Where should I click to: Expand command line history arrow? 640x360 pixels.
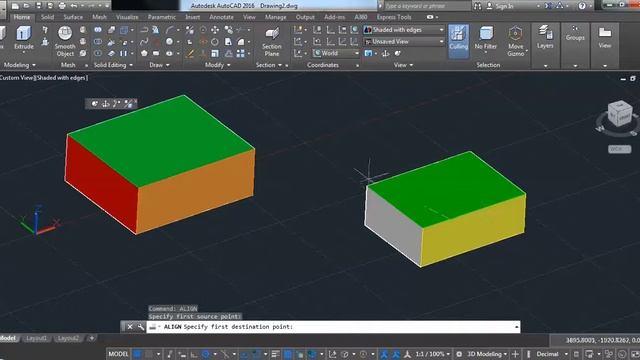click(x=516, y=327)
